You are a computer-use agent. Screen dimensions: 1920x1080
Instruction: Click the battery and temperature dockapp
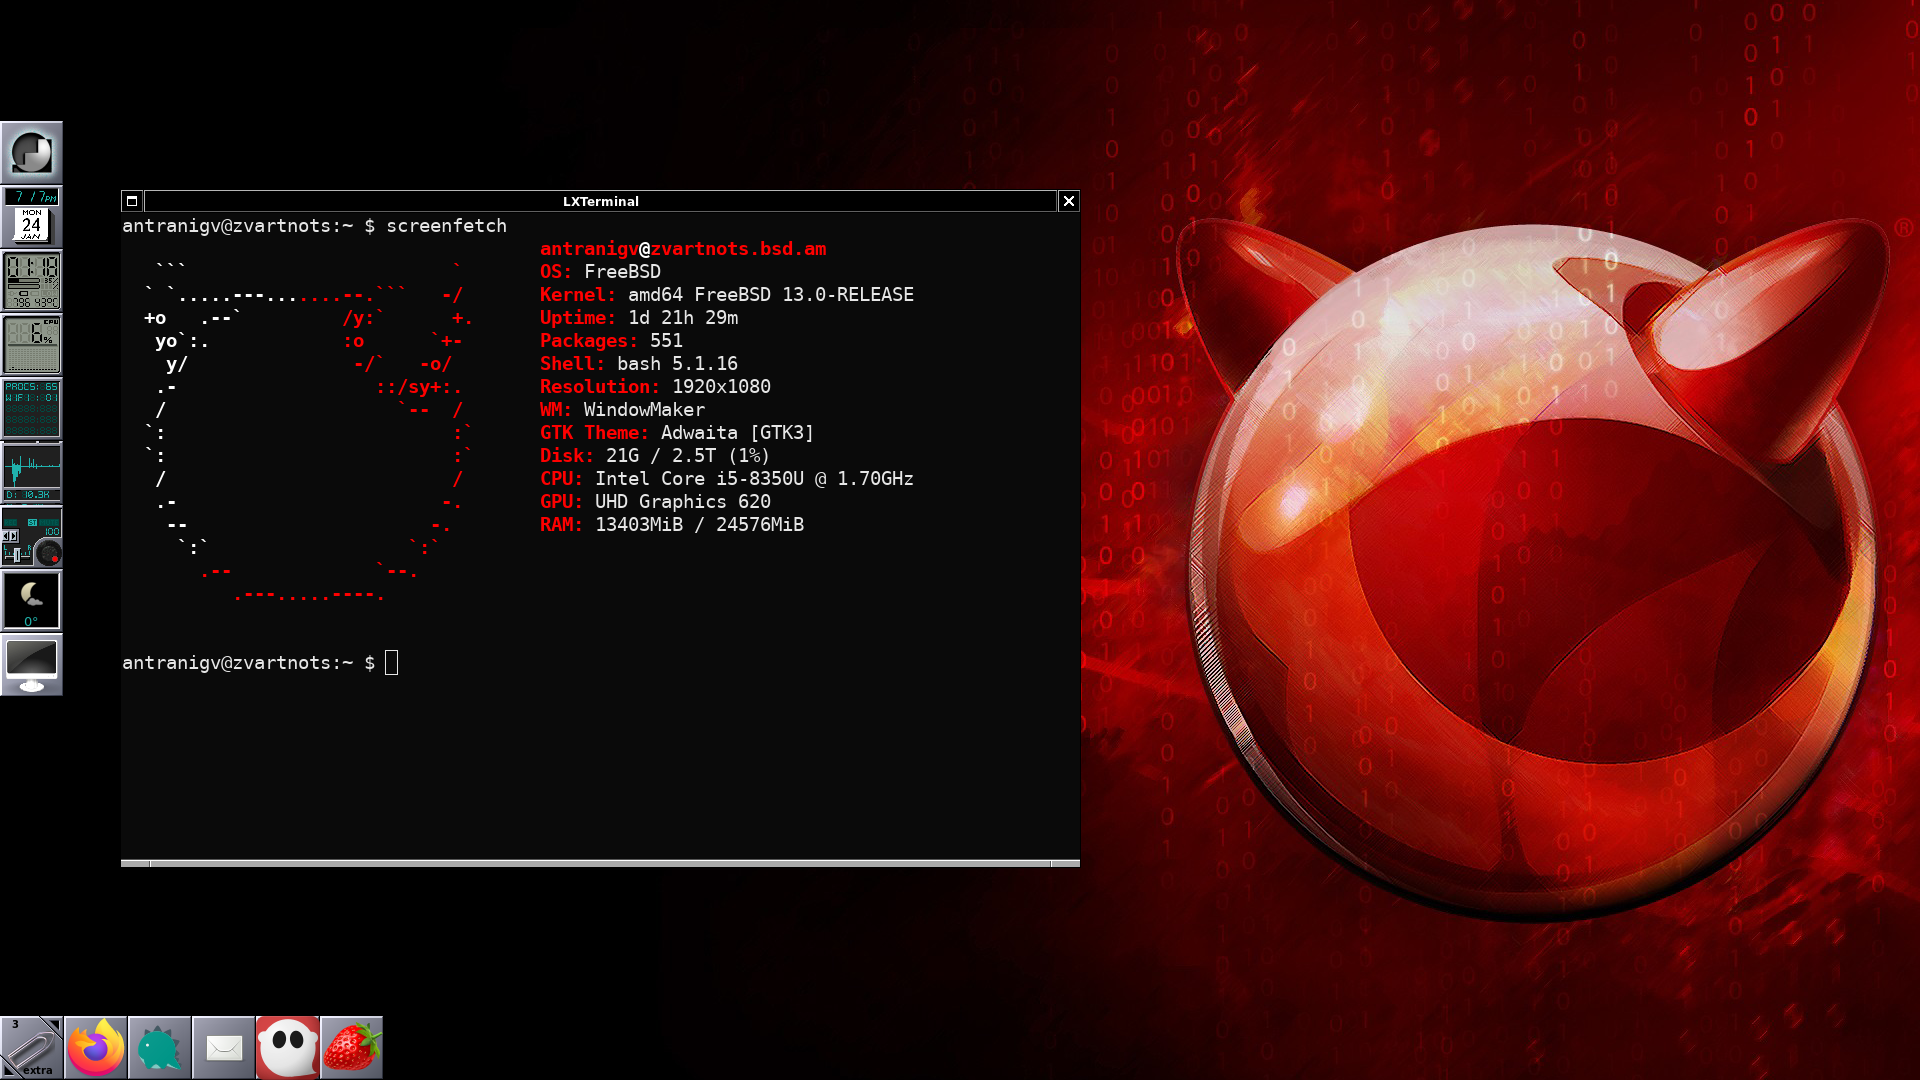tap(32, 281)
